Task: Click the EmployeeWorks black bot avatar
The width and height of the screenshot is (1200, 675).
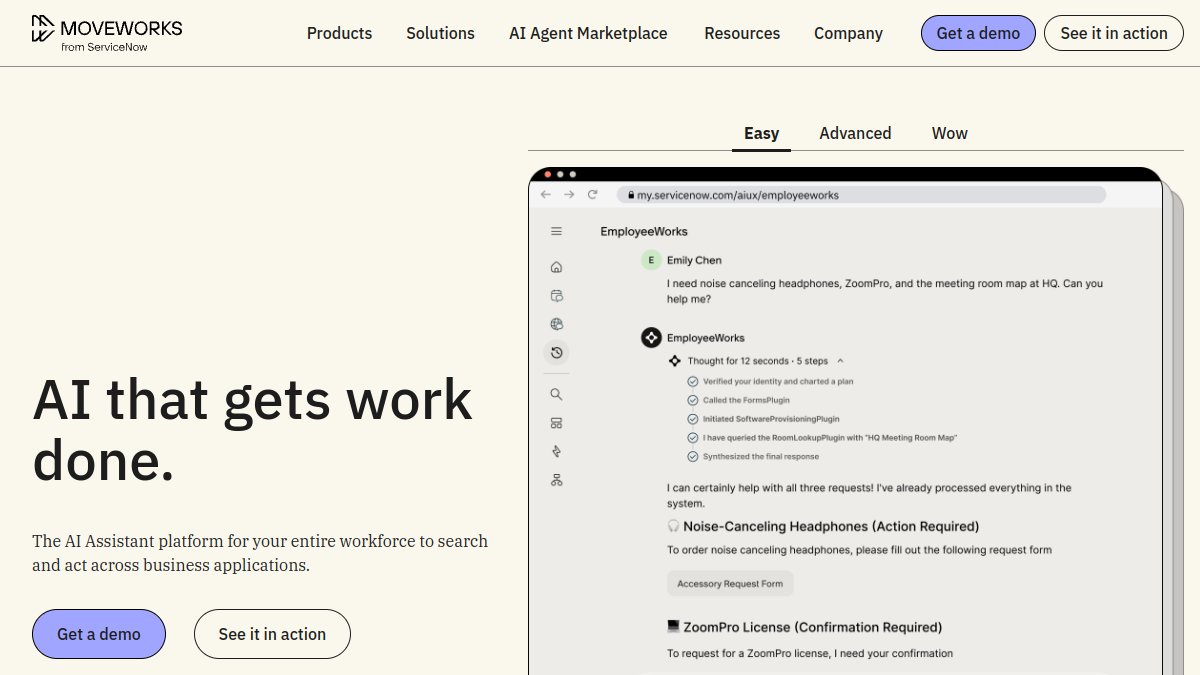Action: point(651,338)
